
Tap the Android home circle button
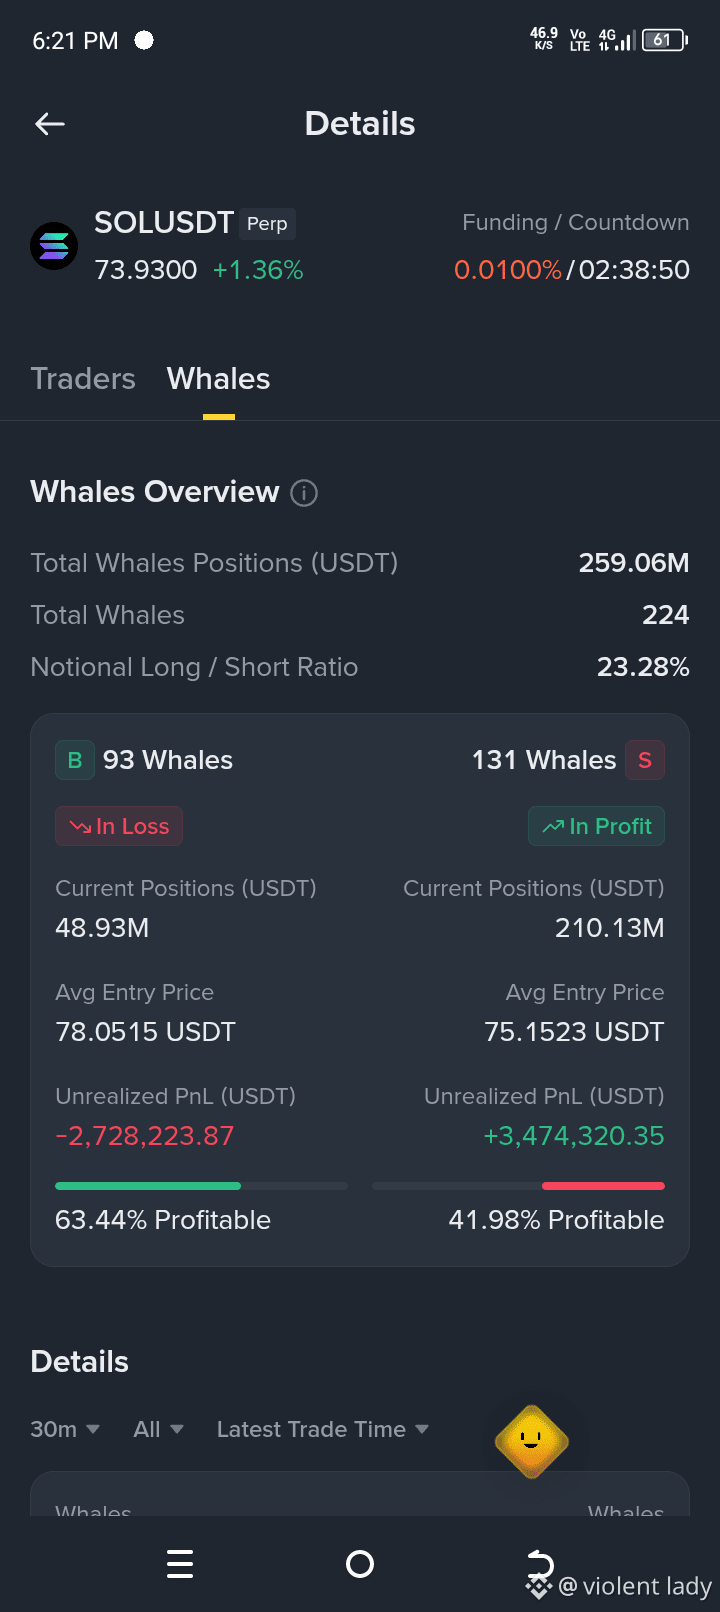(360, 1564)
